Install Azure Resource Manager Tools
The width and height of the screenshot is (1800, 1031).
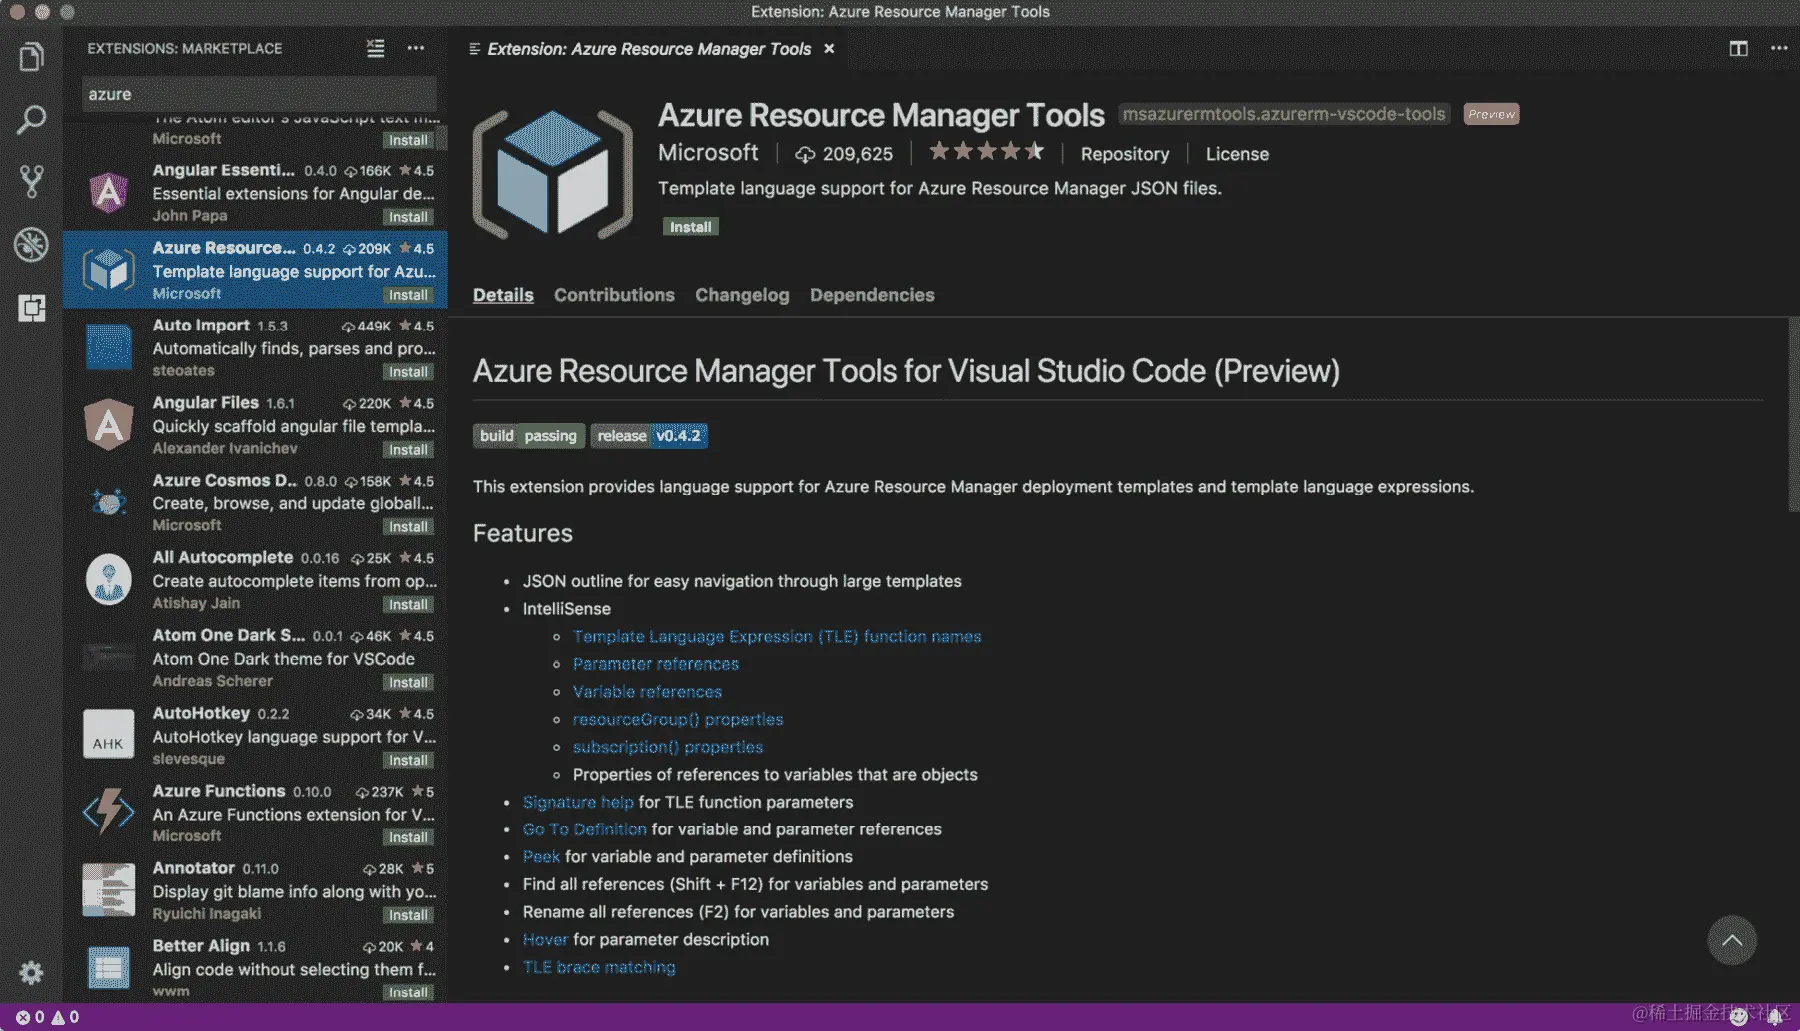(690, 226)
